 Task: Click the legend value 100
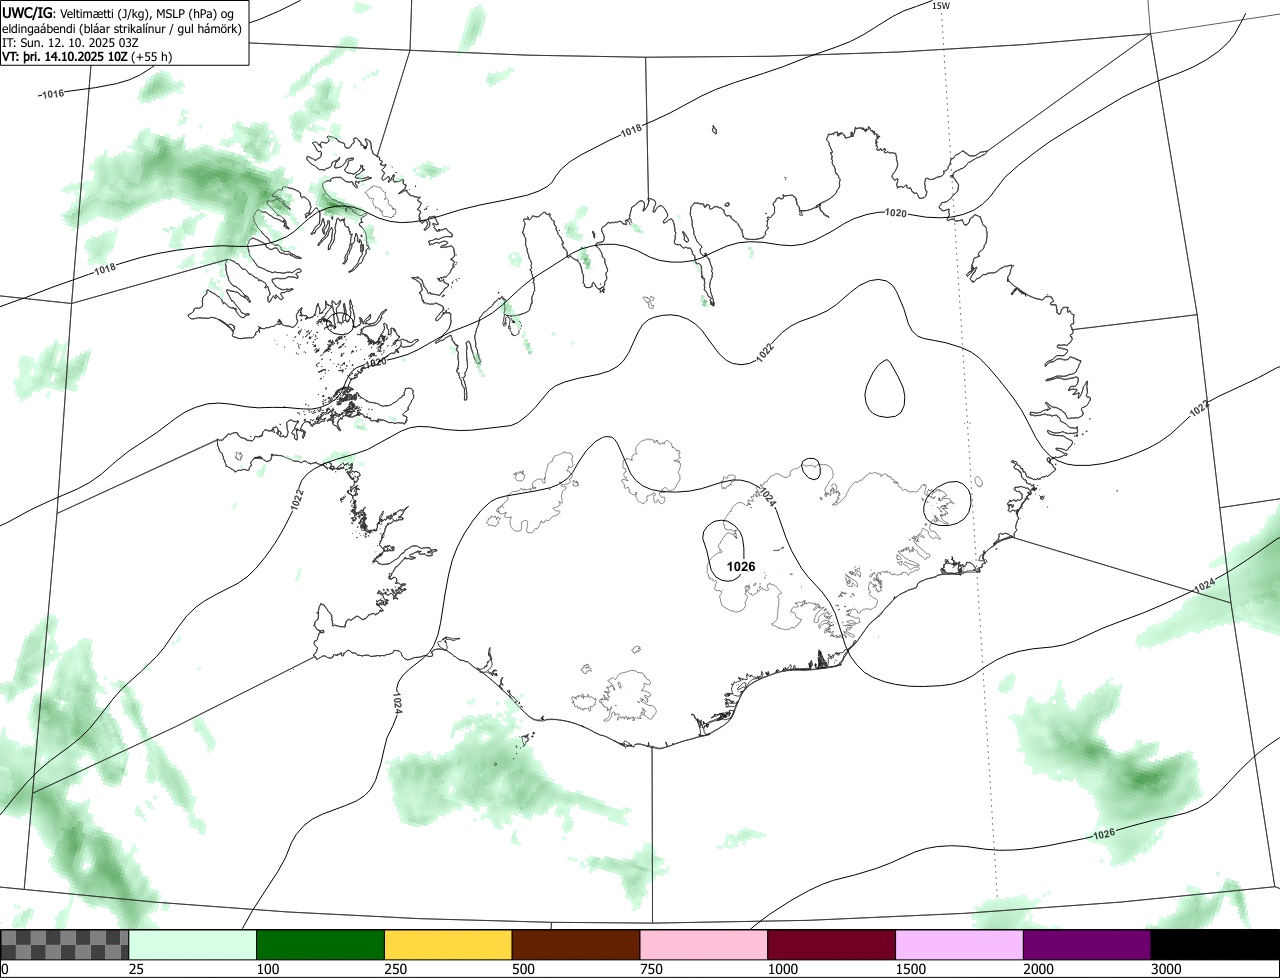tap(268, 969)
